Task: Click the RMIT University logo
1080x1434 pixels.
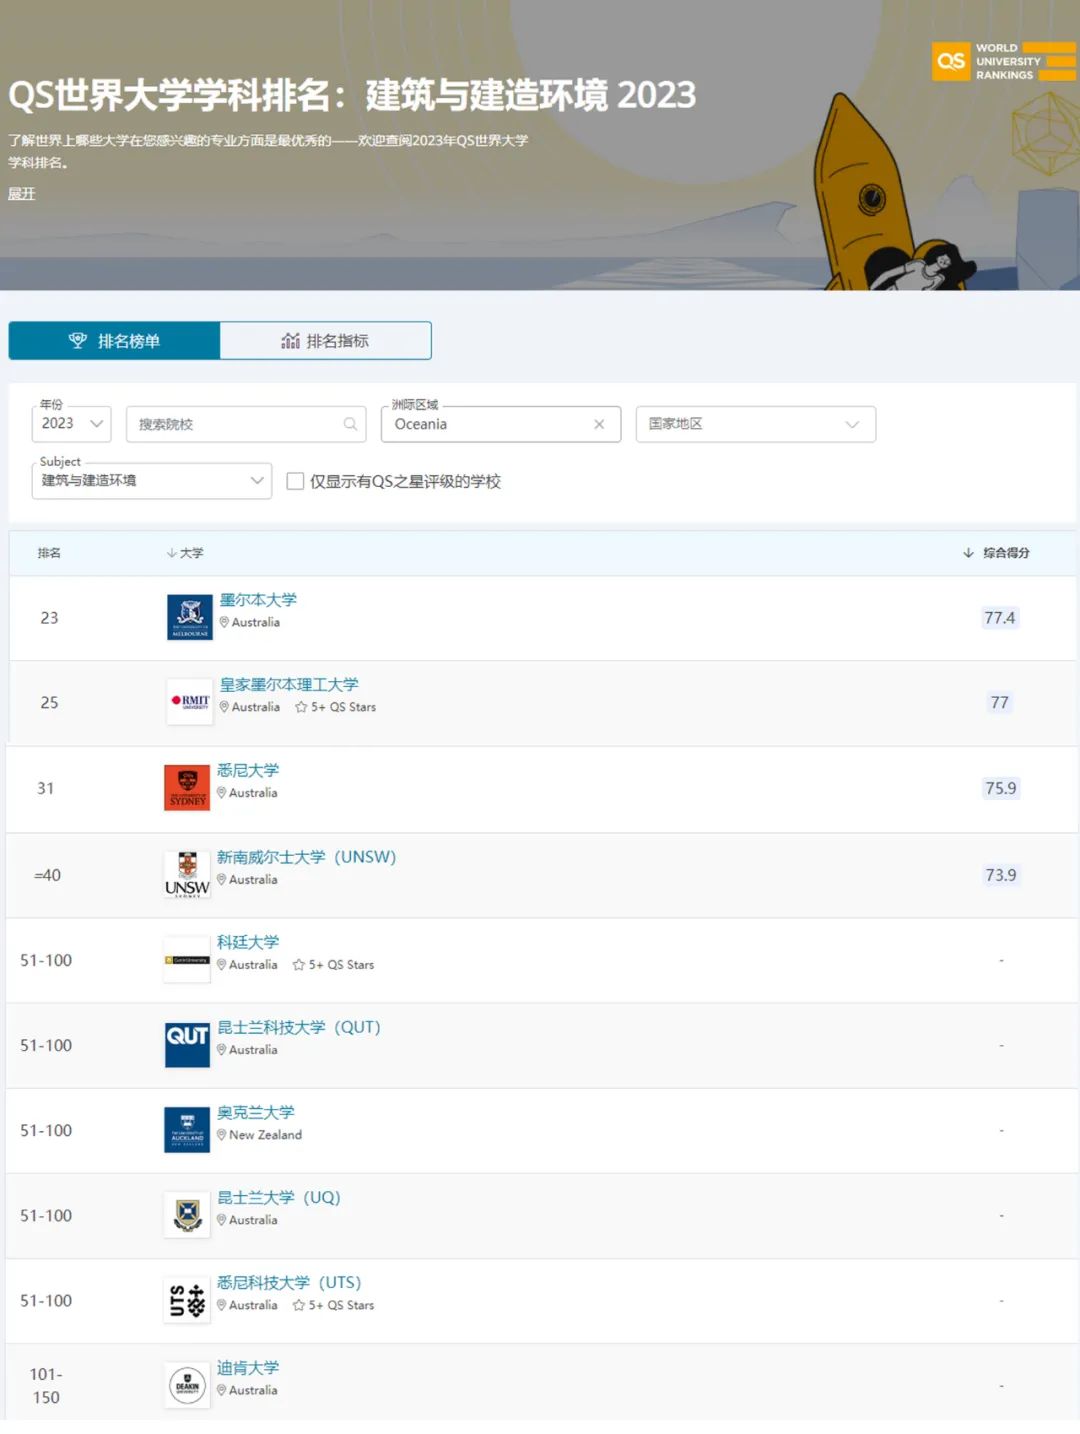Action: coord(190,702)
